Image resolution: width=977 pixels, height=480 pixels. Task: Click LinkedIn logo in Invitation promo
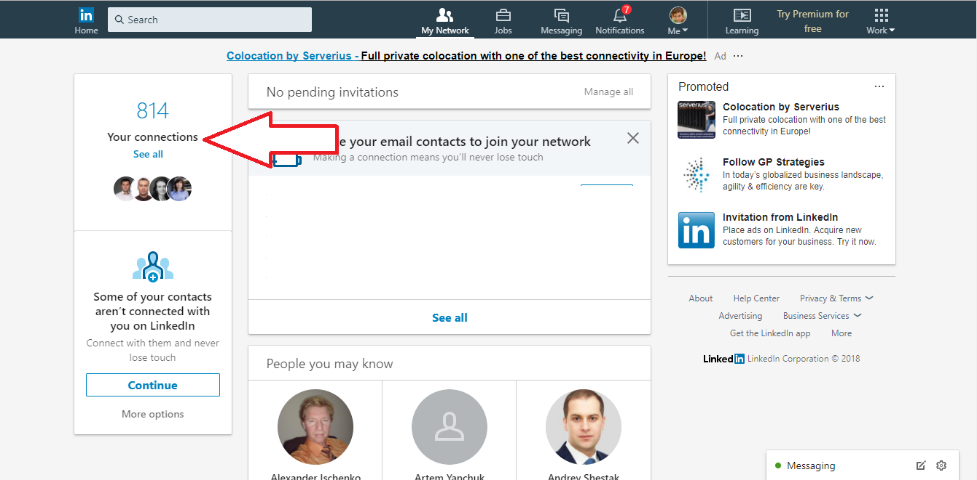pyautogui.click(x=697, y=230)
